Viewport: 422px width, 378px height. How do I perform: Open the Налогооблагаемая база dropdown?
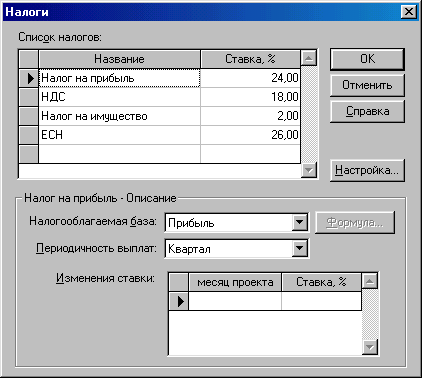(x=299, y=222)
